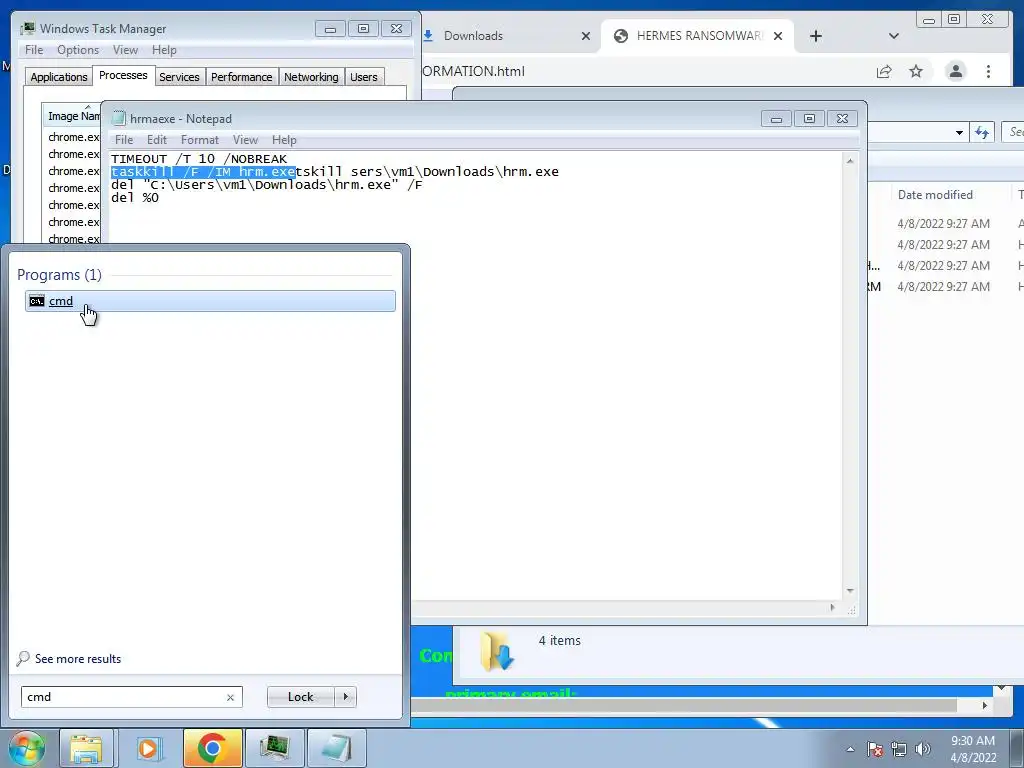Open Task Manager File menu
The width and height of the screenshot is (1024, 768).
click(34, 50)
